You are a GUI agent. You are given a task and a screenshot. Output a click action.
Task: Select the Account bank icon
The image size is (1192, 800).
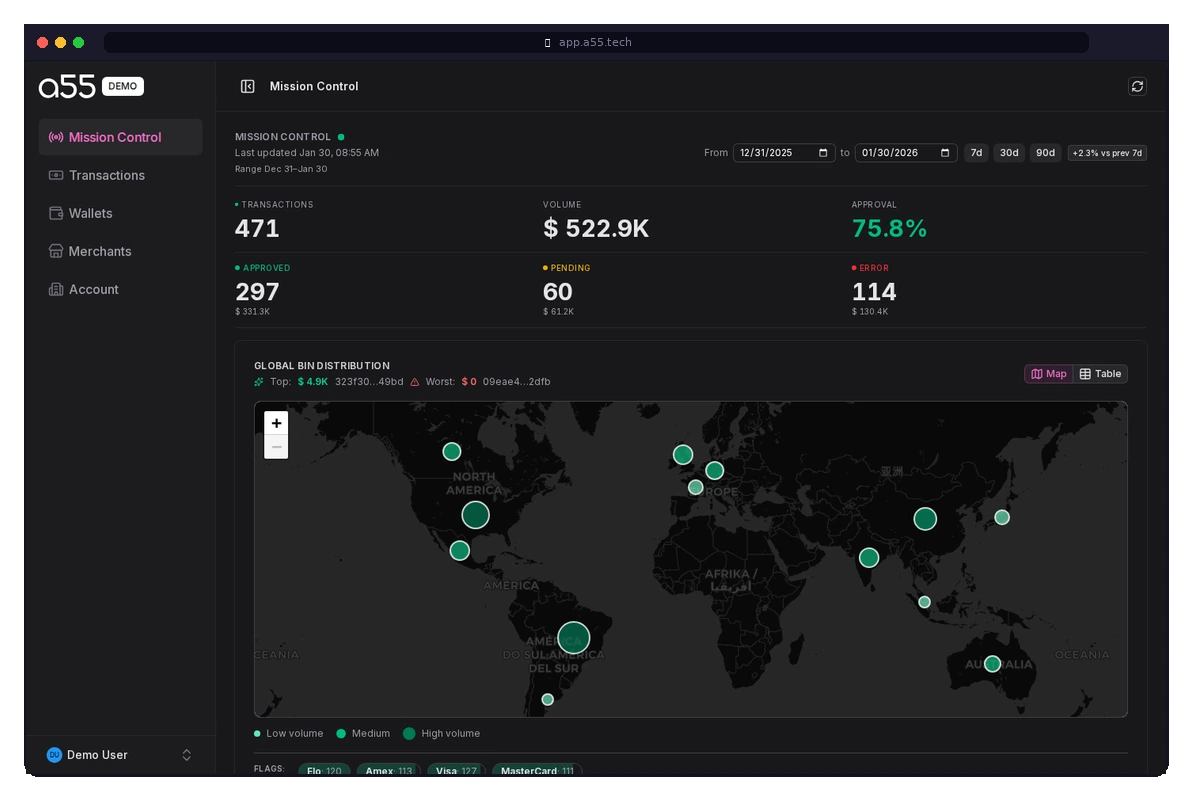point(56,289)
